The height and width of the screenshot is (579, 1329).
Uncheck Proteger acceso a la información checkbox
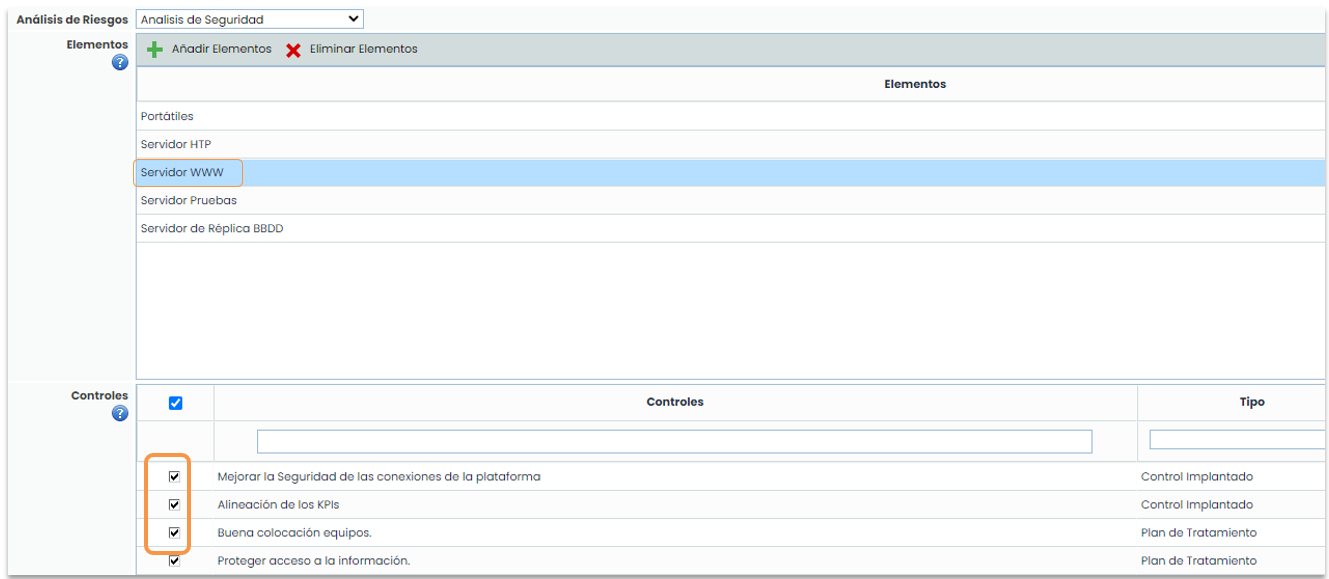point(174,561)
